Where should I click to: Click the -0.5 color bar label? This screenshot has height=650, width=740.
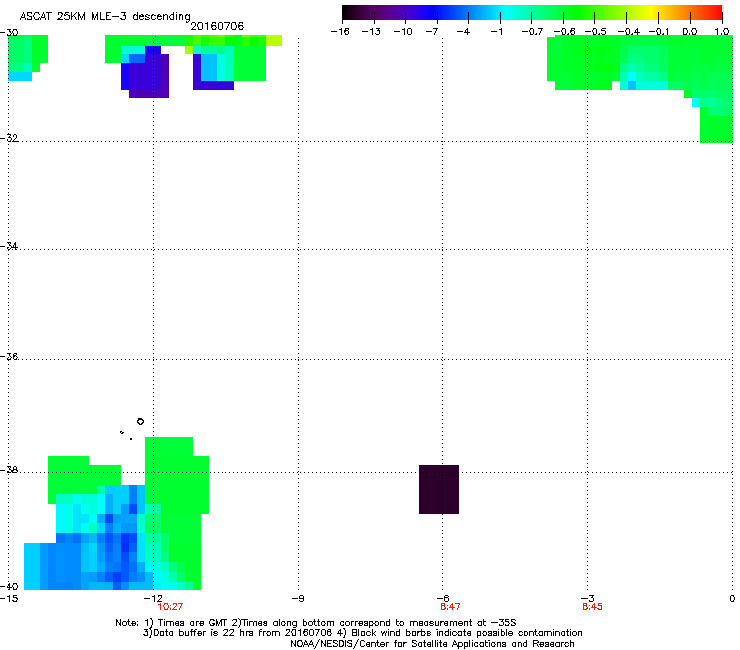click(596, 32)
